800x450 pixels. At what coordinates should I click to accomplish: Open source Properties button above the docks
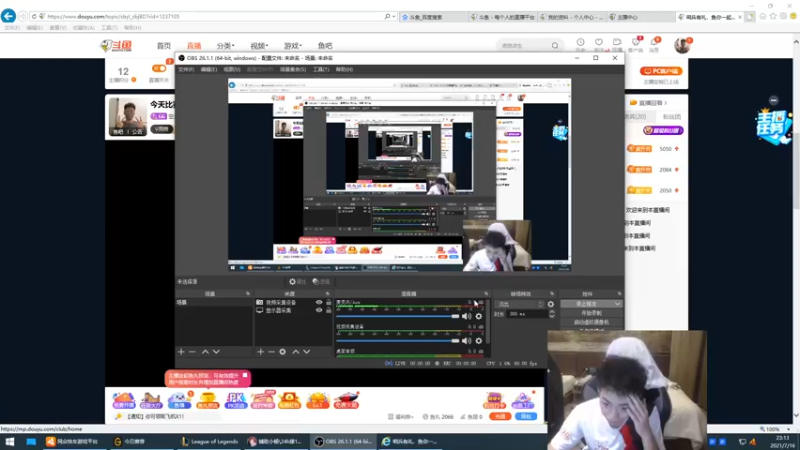click(x=297, y=282)
